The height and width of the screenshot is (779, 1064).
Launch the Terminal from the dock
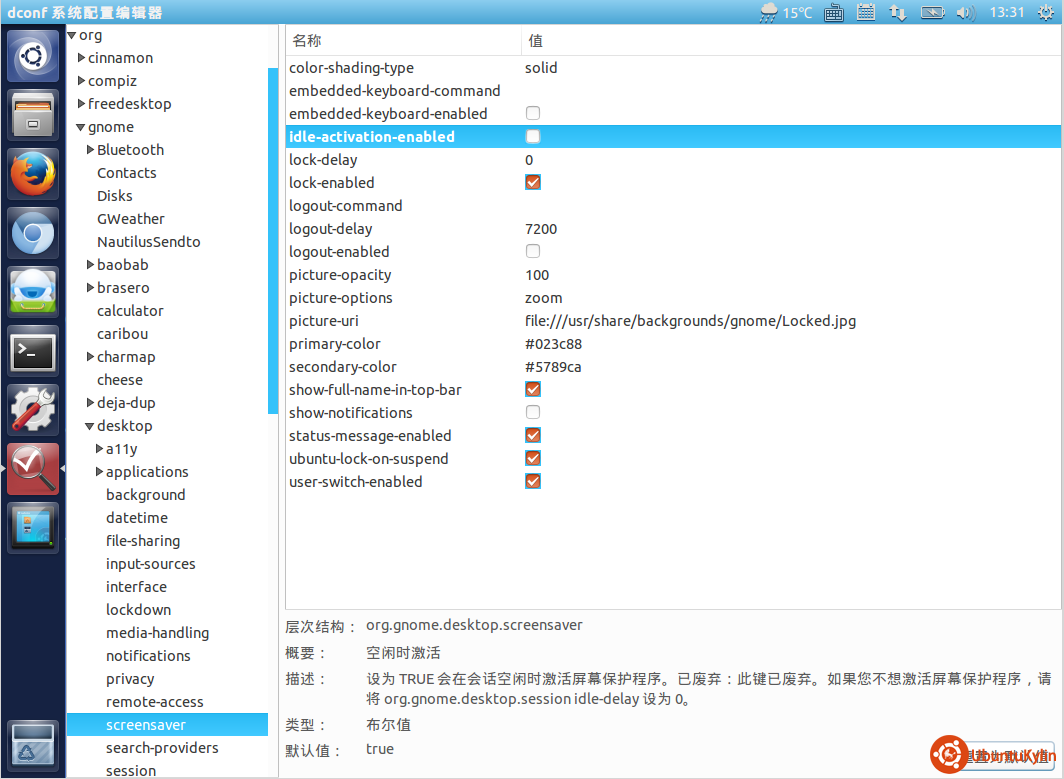(x=33, y=351)
